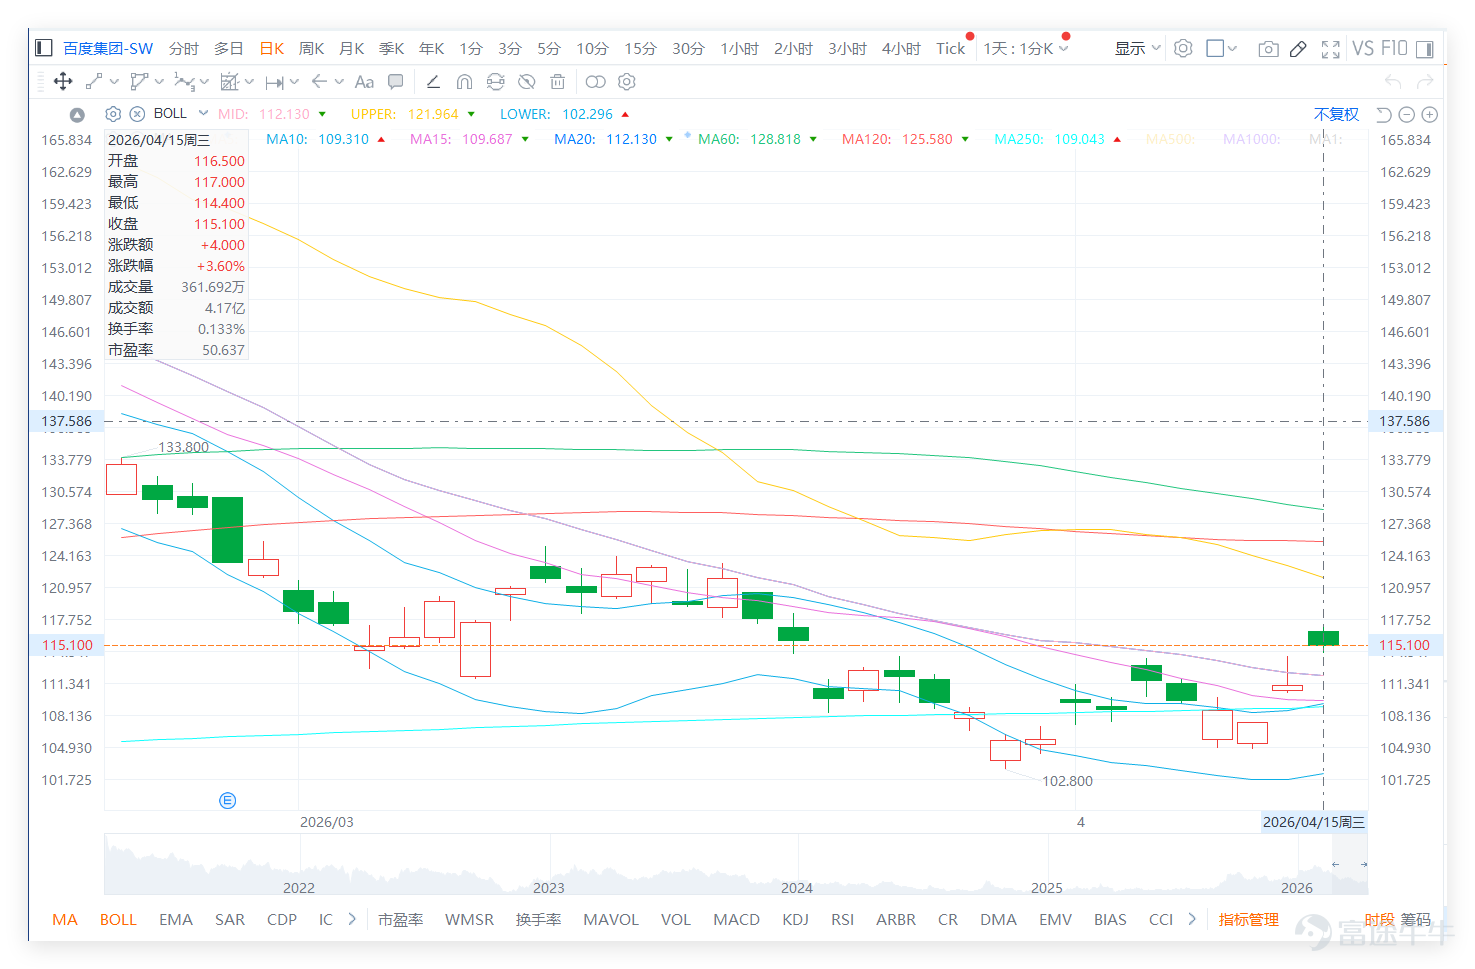Toggle the MA indicator at bottom
The height and width of the screenshot is (969, 1475).
pyautogui.click(x=65, y=919)
